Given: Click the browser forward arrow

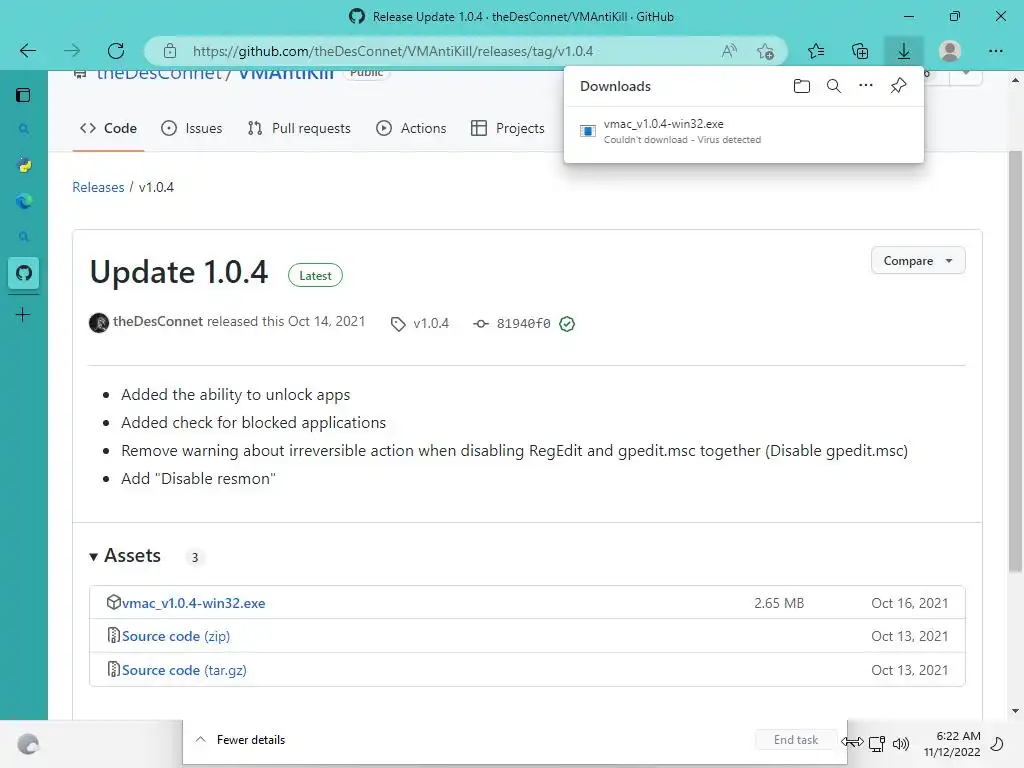Looking at the screenshot, I should tap(72, 51).
